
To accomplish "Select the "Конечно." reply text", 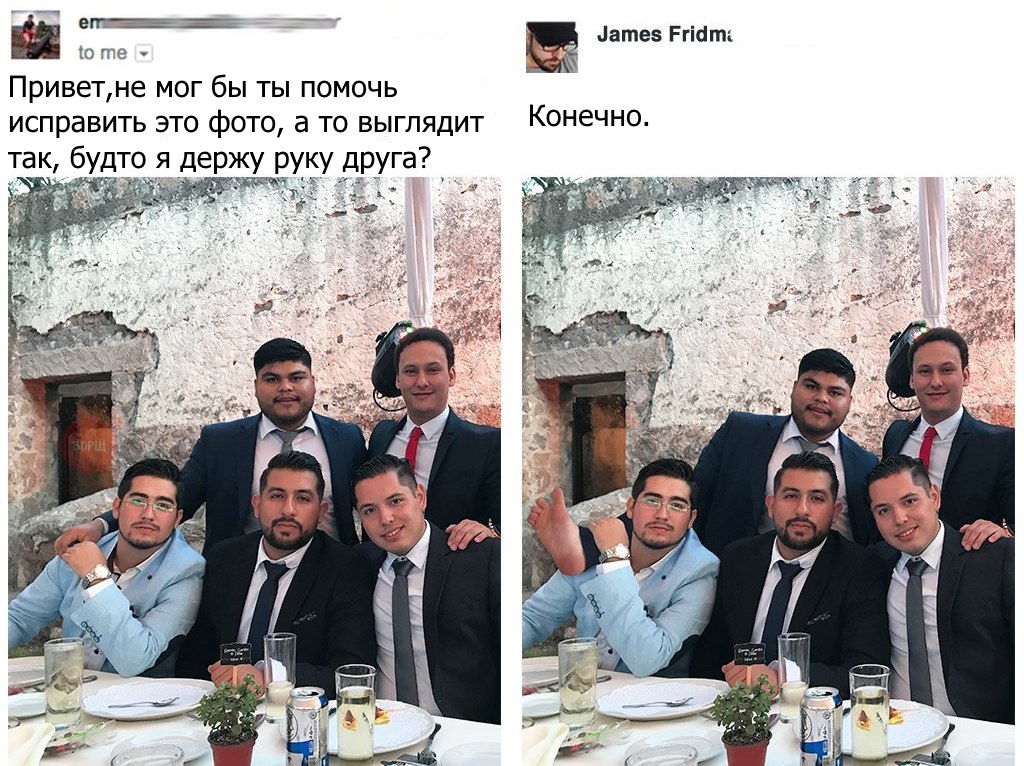I will click(588, 116).
